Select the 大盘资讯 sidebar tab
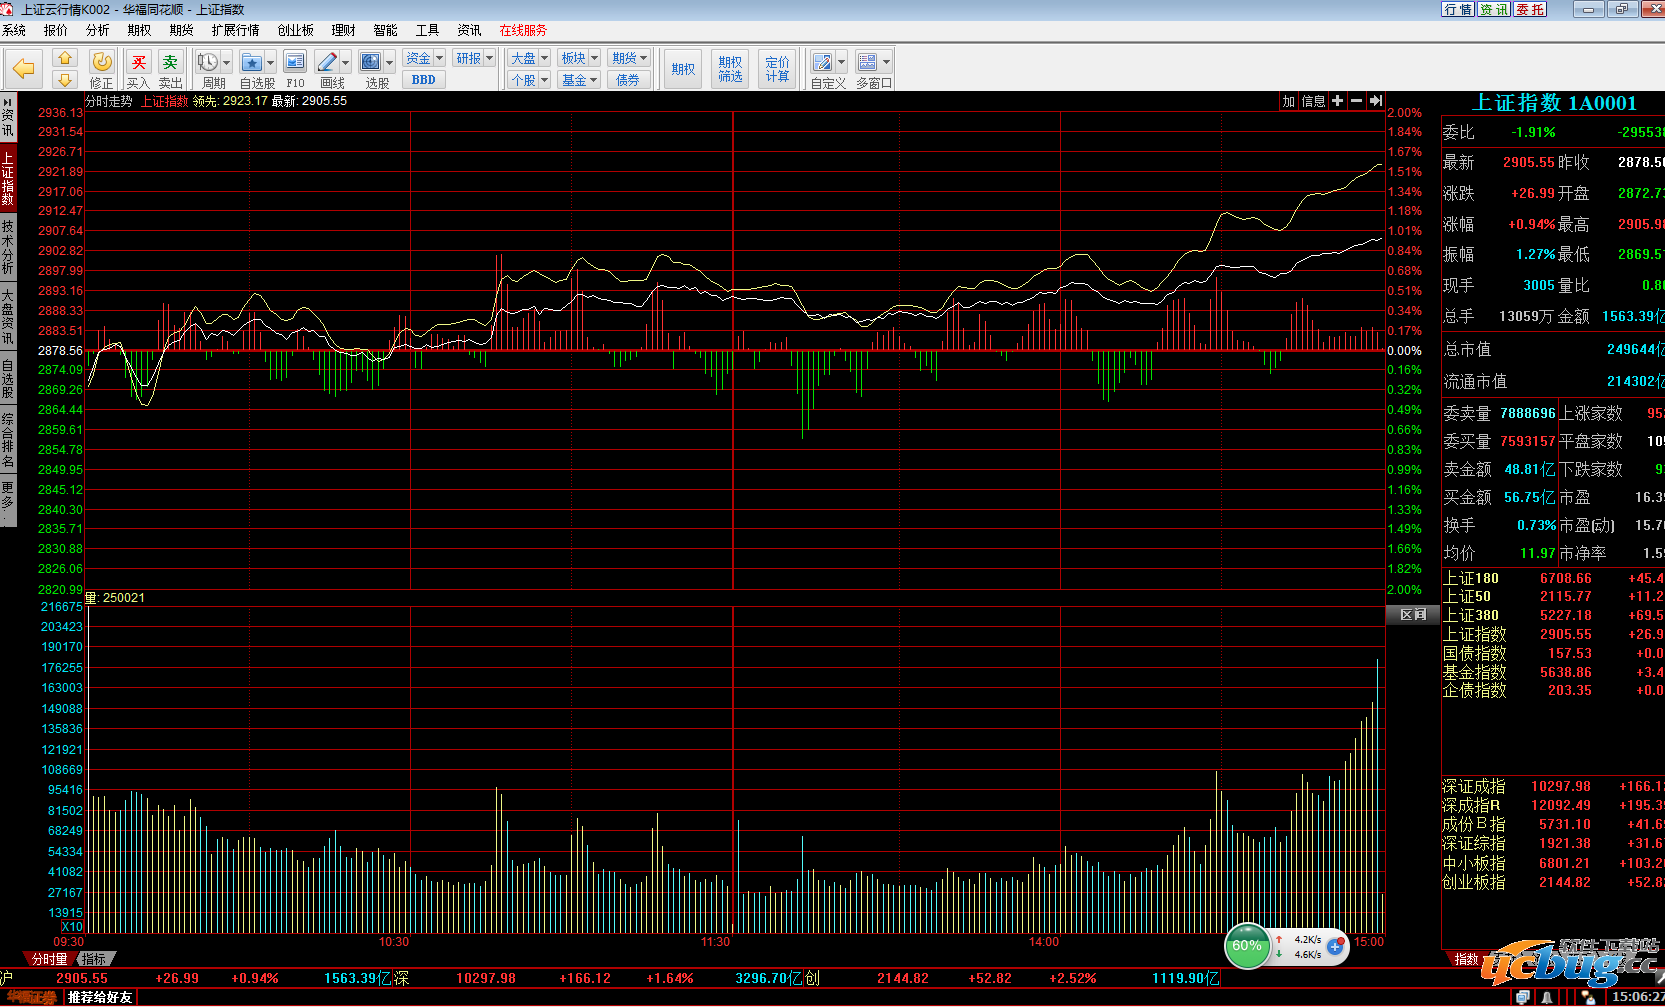 click(8, 315)
